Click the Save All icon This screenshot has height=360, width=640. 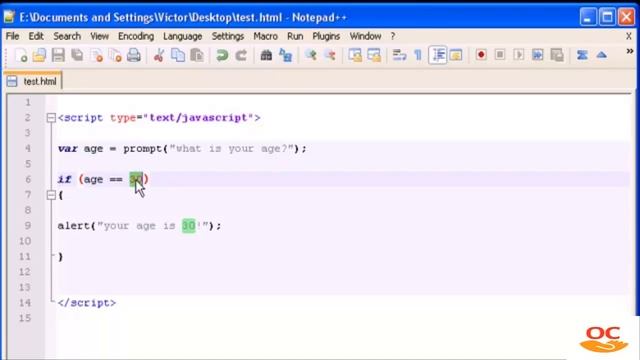(77, 55)
